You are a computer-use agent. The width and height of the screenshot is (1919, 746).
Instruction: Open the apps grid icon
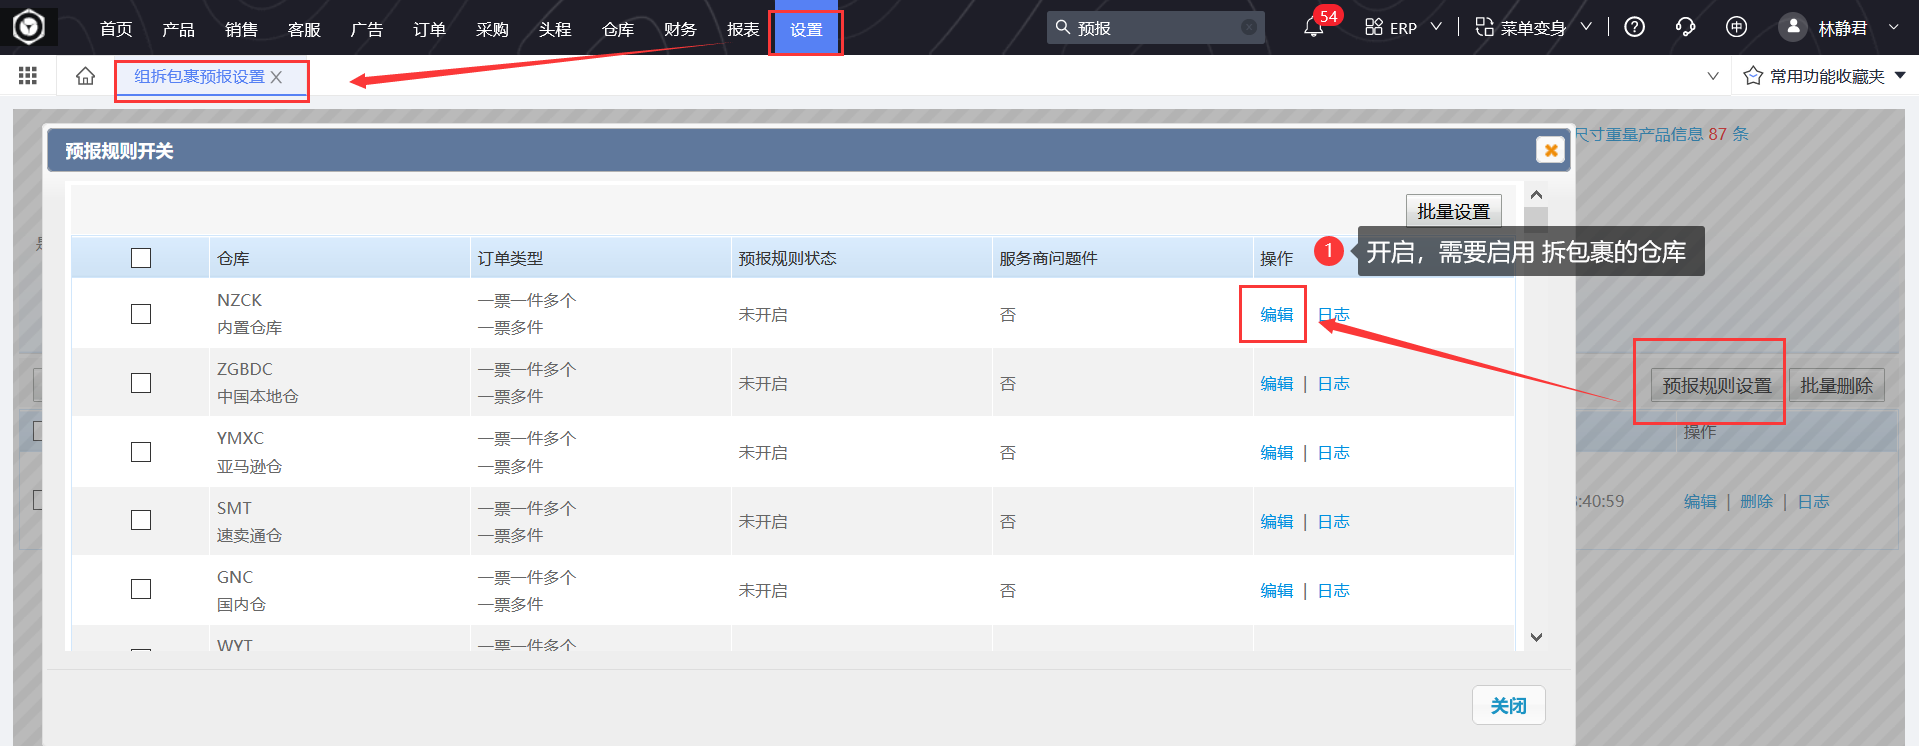coord(28,76)
